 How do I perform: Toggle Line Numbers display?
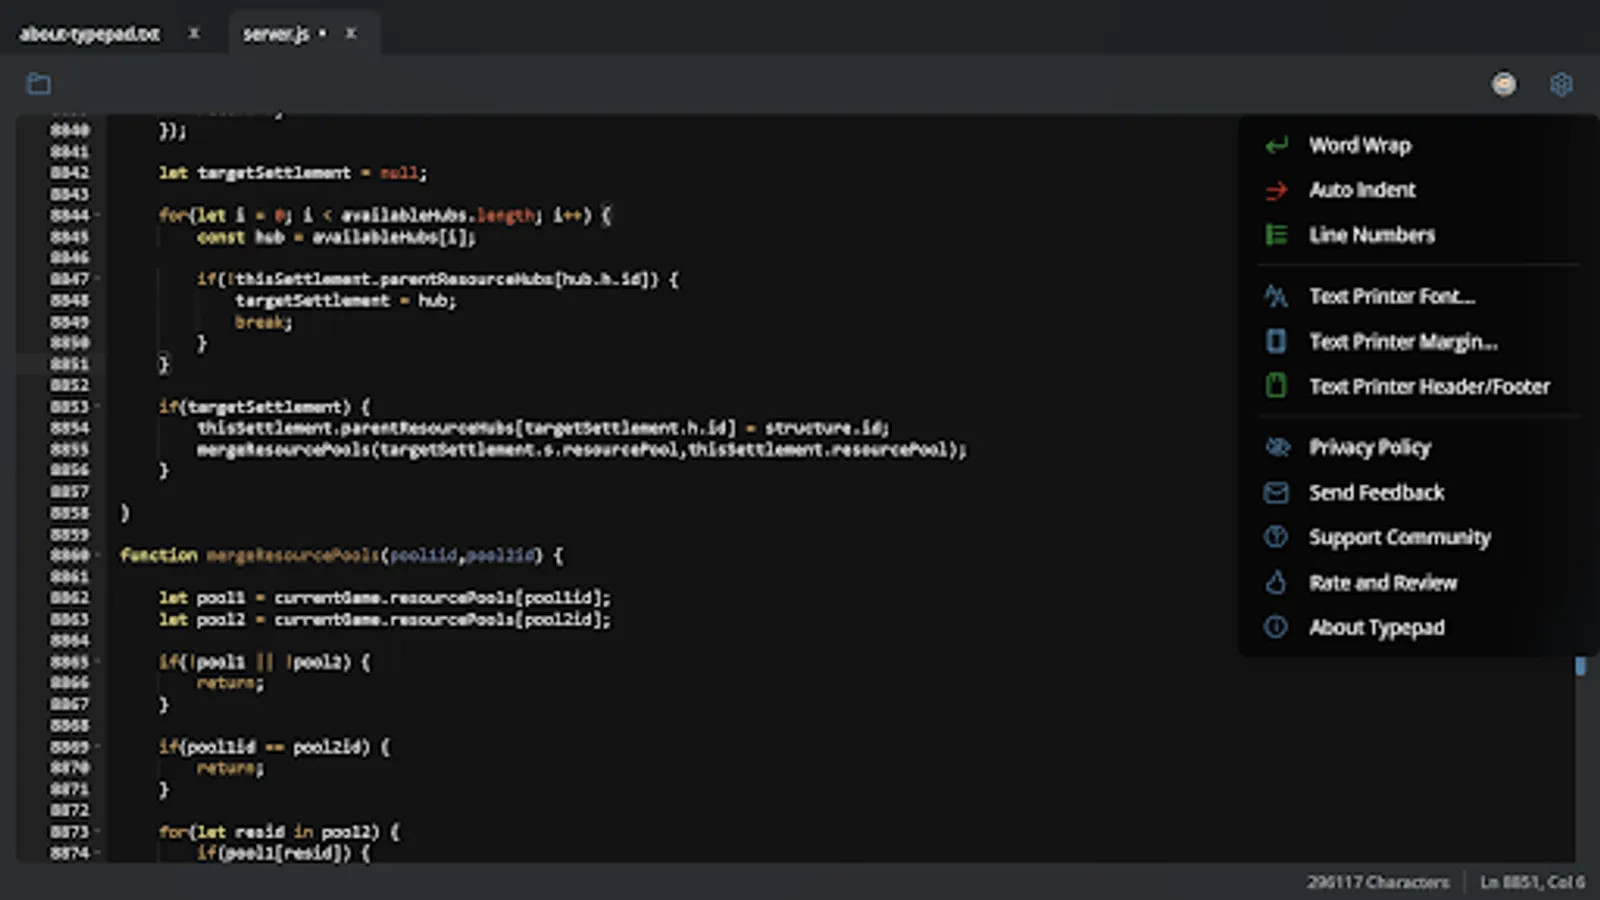pyautogui.click(x=1372, y=234)
